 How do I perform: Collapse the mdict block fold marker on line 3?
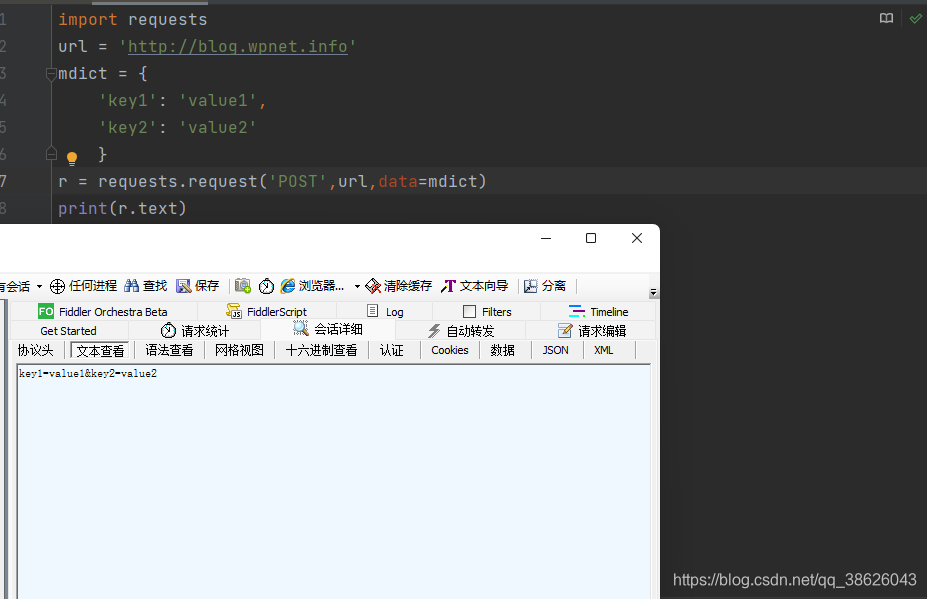point(51,74)
